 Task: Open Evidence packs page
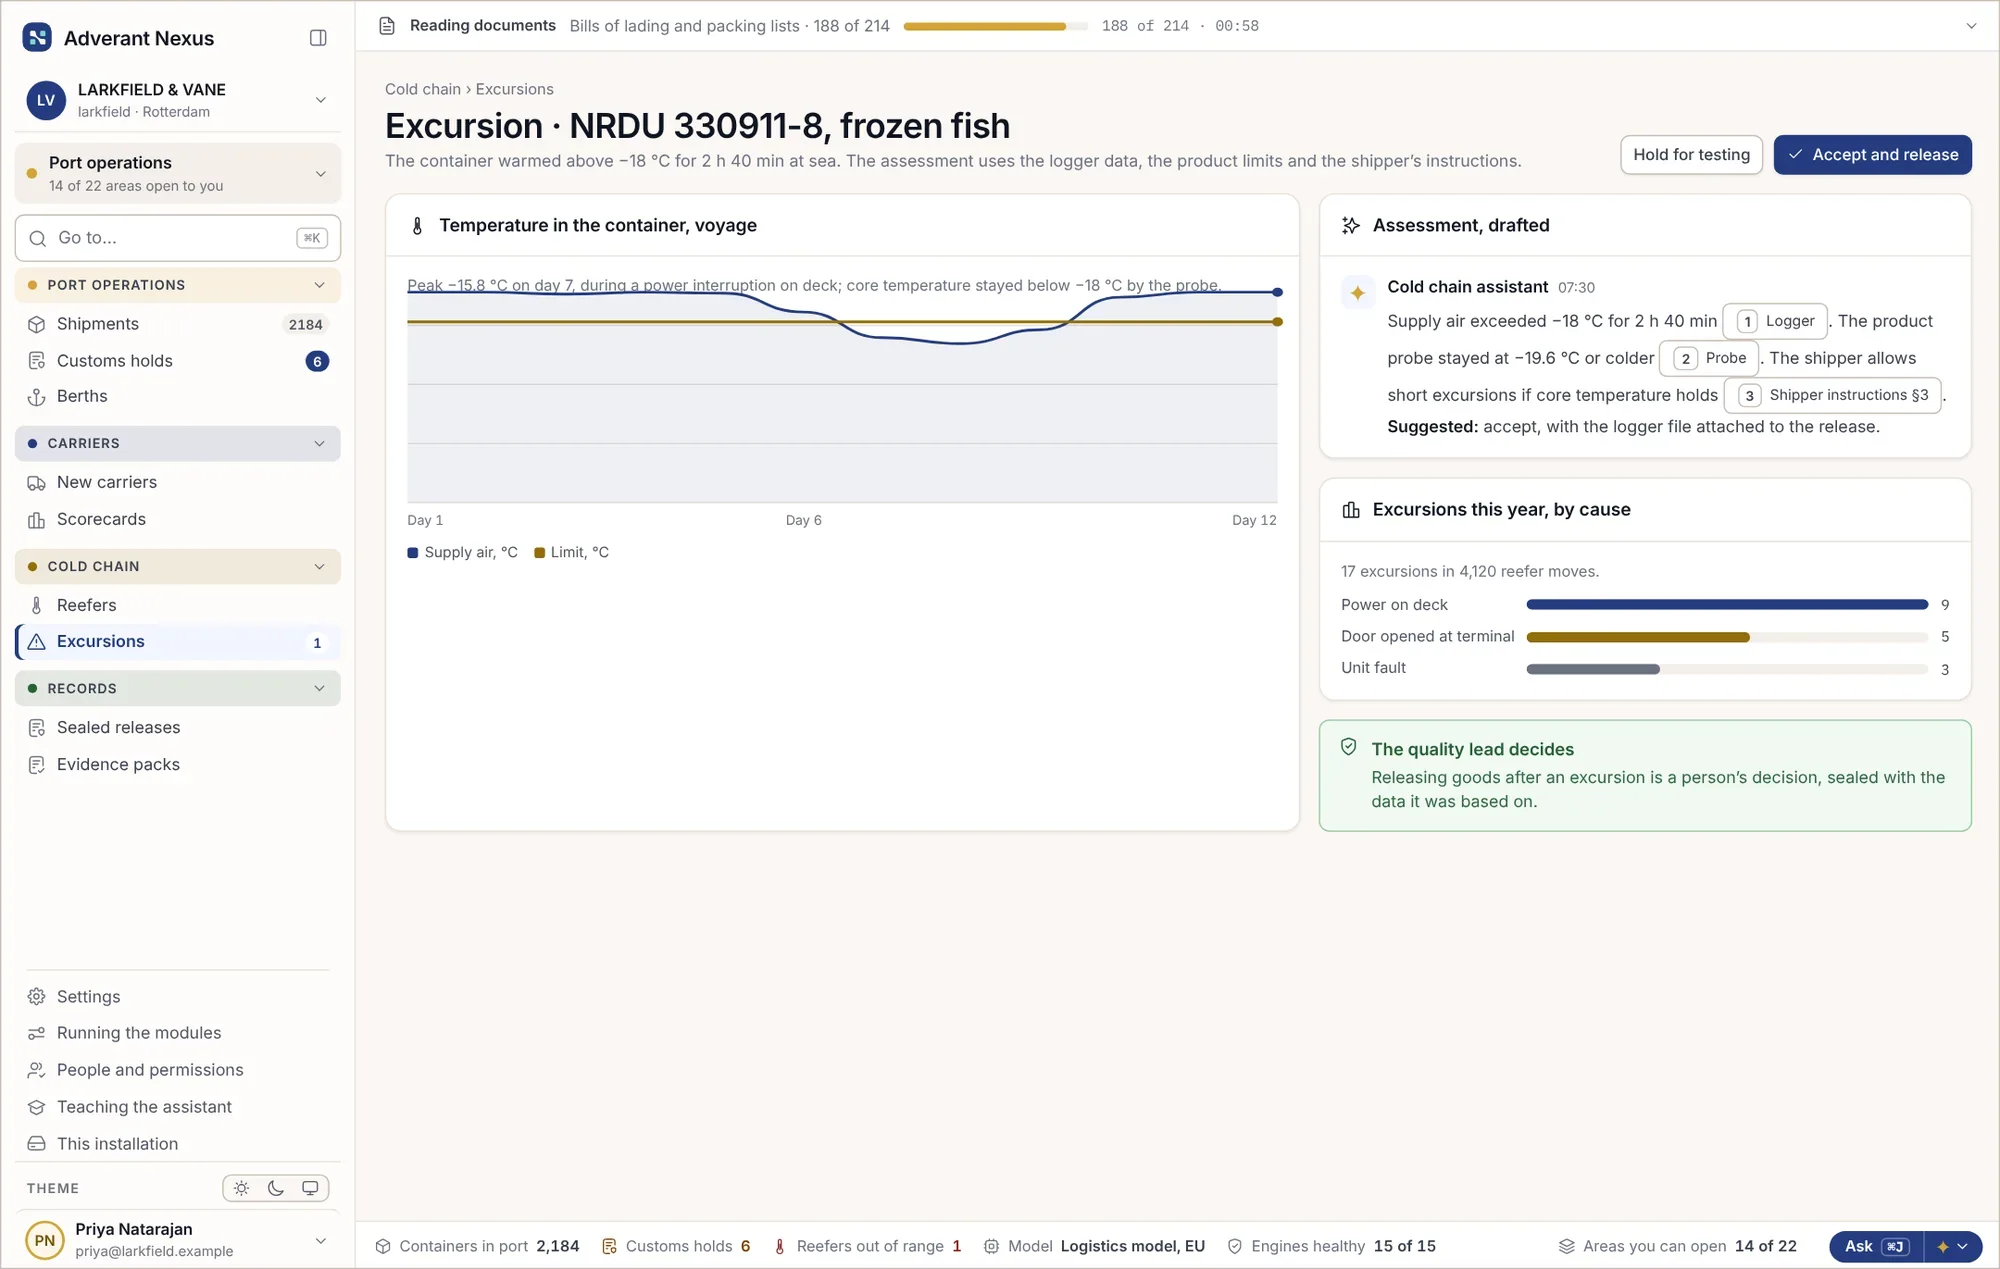pyautogui.click(x=178, y=765)
